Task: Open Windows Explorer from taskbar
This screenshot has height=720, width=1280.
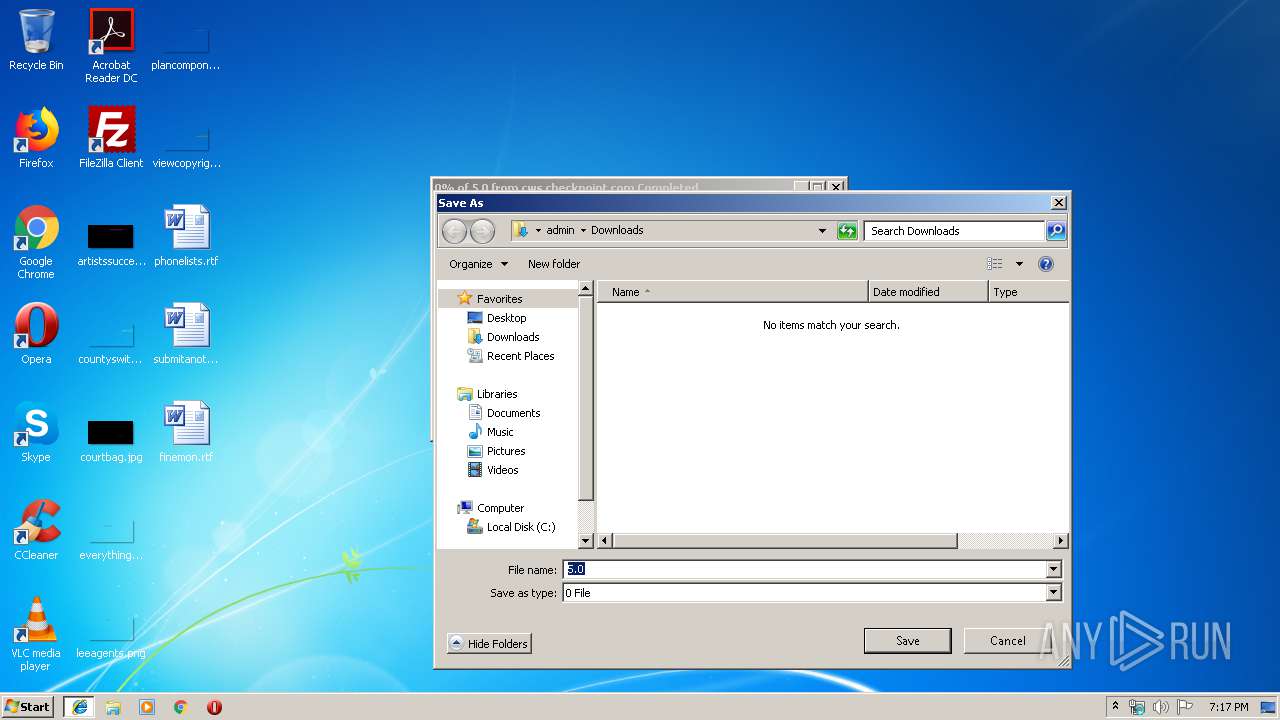Action: (x=113, y=707)
